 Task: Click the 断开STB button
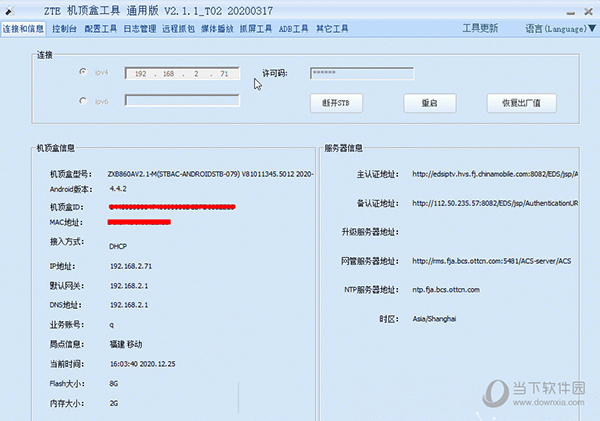[x=336, y=103]
